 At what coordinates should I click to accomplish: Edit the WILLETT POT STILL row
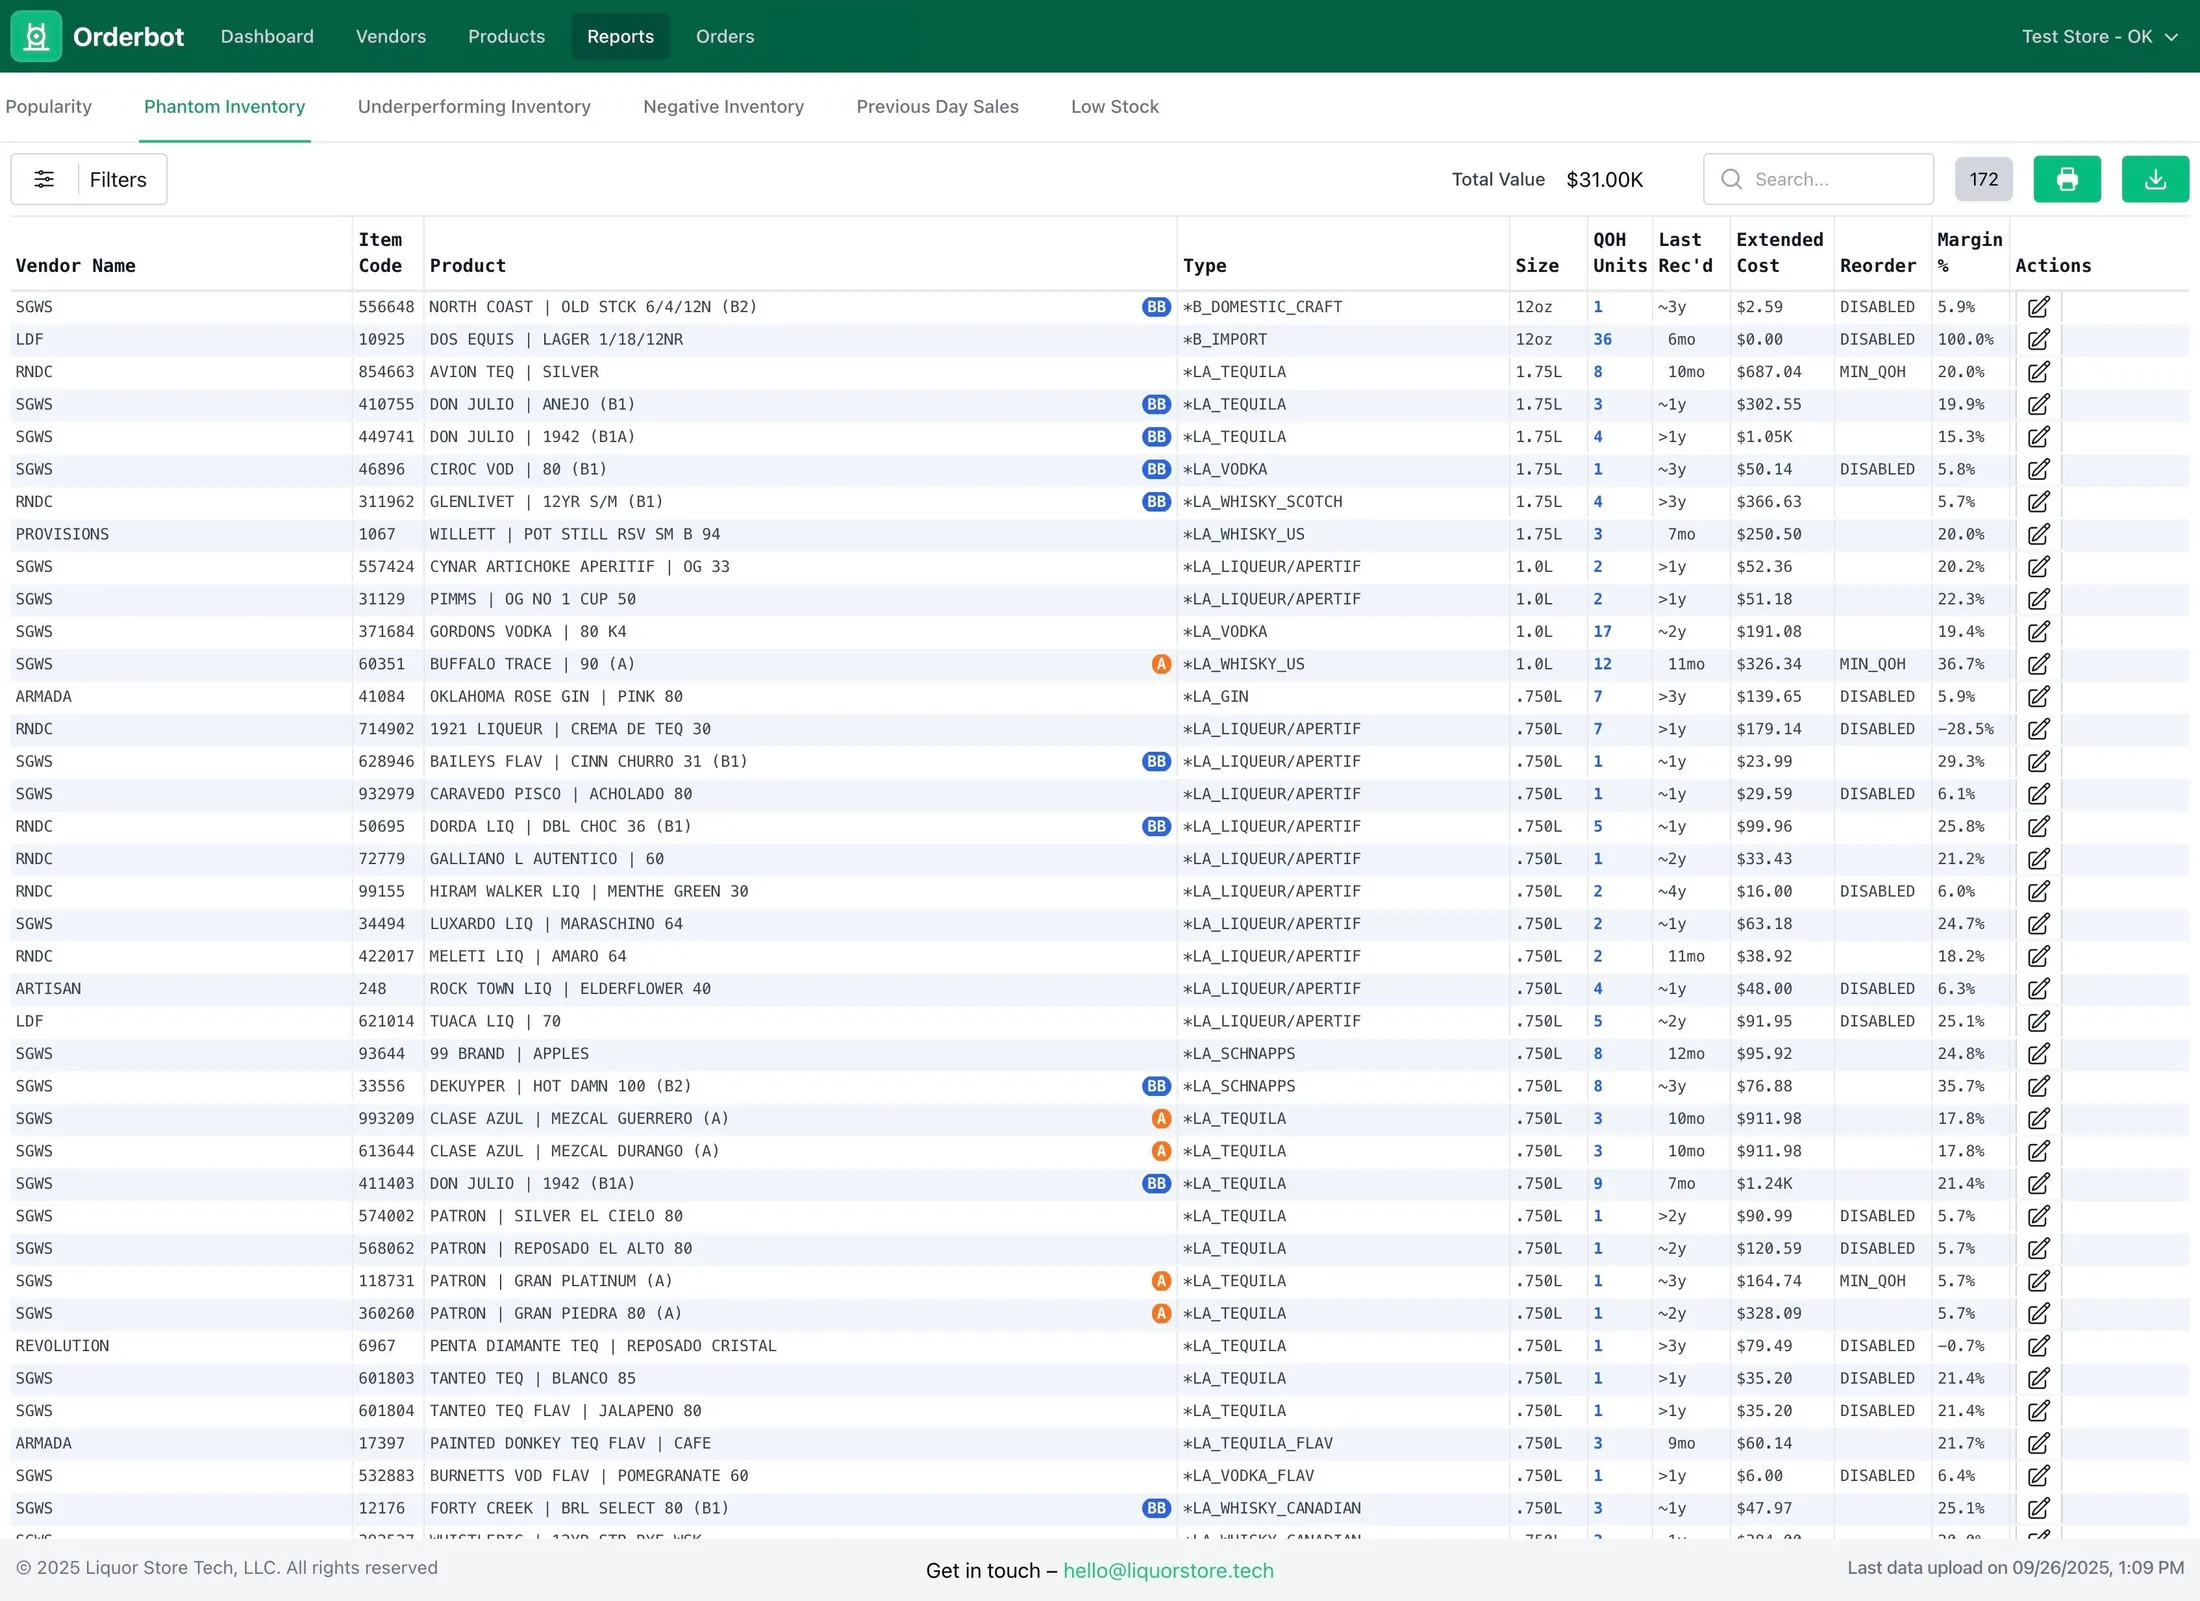(x=2039, y=534)
